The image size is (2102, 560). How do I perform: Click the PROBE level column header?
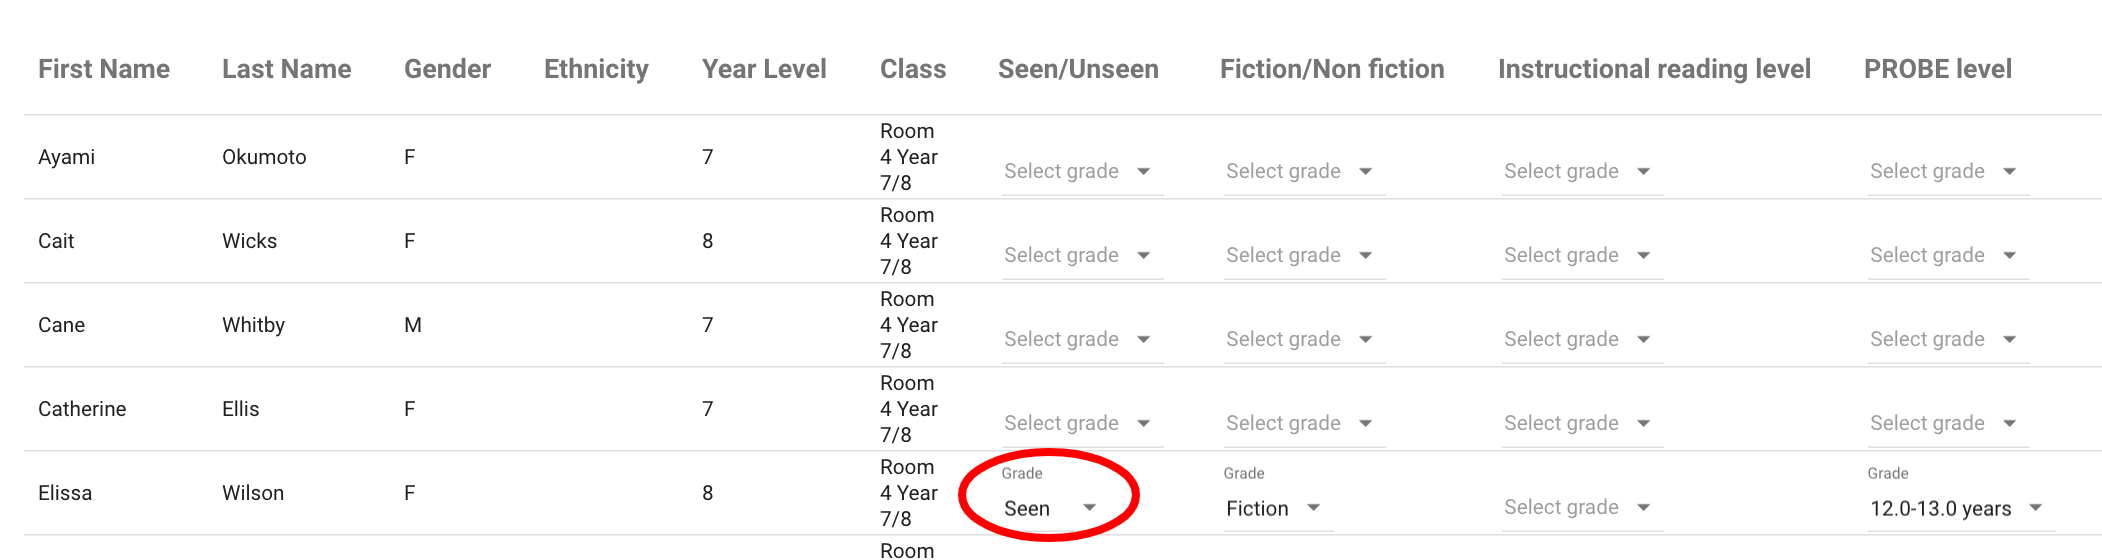(1937, 69)
